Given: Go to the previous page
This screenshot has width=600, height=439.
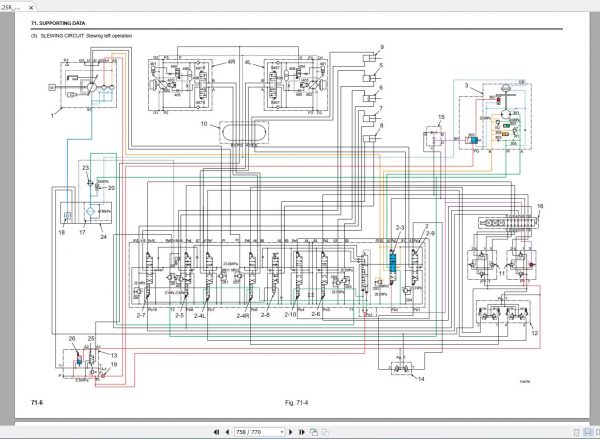Looking at the screenshot, I should point(227,432).
